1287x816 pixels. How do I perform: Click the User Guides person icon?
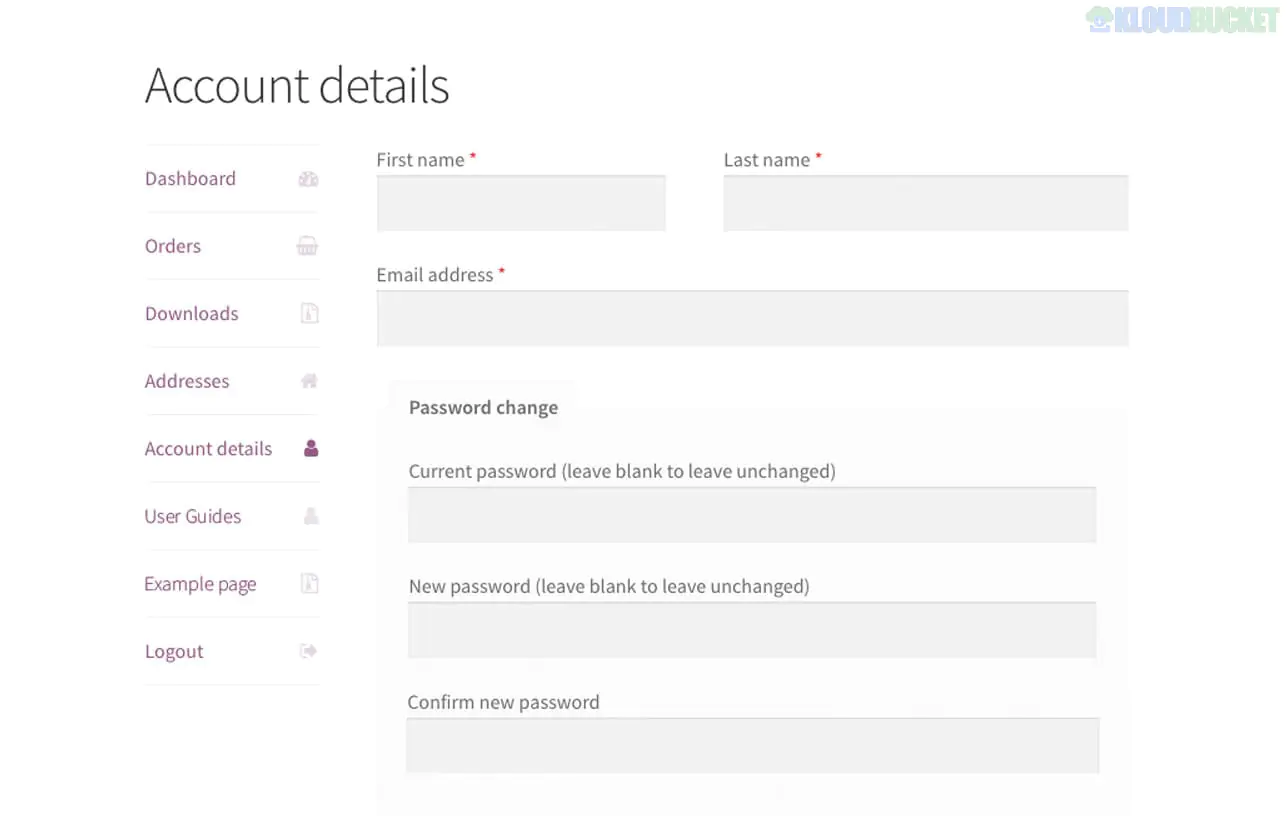(x=311, y=516)
